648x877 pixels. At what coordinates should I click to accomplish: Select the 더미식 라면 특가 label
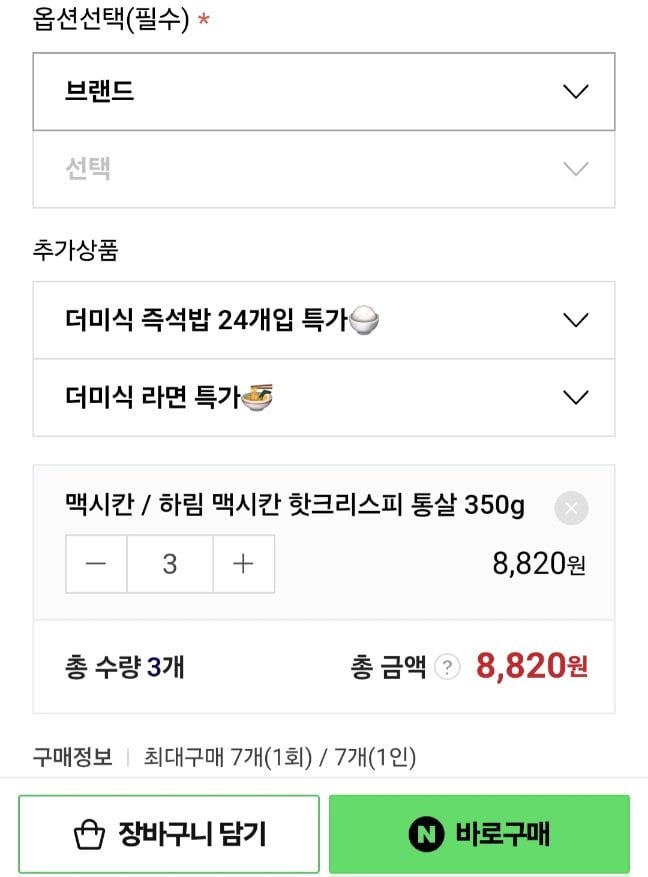[152, 398]
